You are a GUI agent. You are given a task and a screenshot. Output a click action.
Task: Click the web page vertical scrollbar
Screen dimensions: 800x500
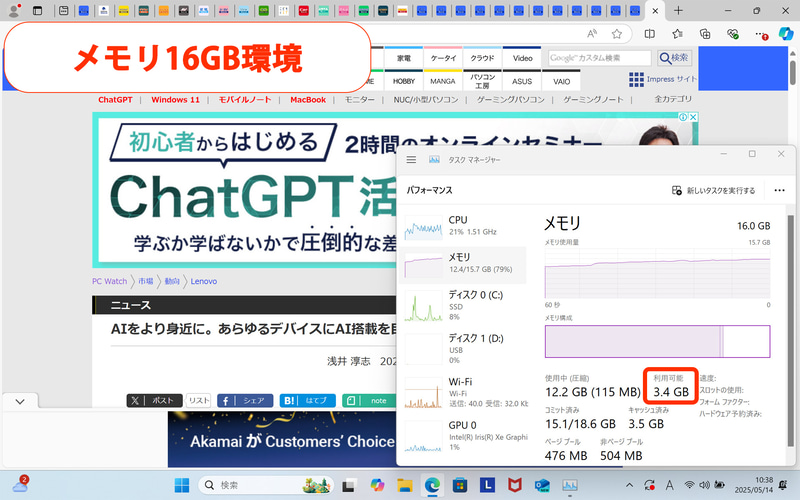[792, 72]
